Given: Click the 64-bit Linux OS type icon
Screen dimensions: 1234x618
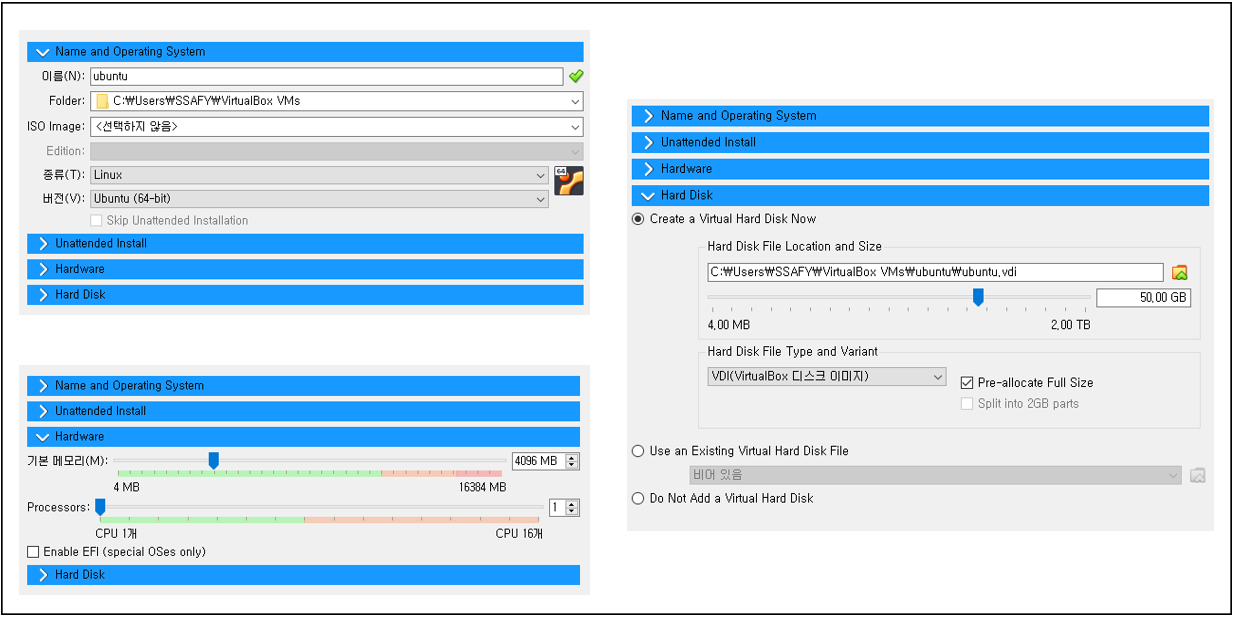Looking at the screenshot, I should point(569,181).
